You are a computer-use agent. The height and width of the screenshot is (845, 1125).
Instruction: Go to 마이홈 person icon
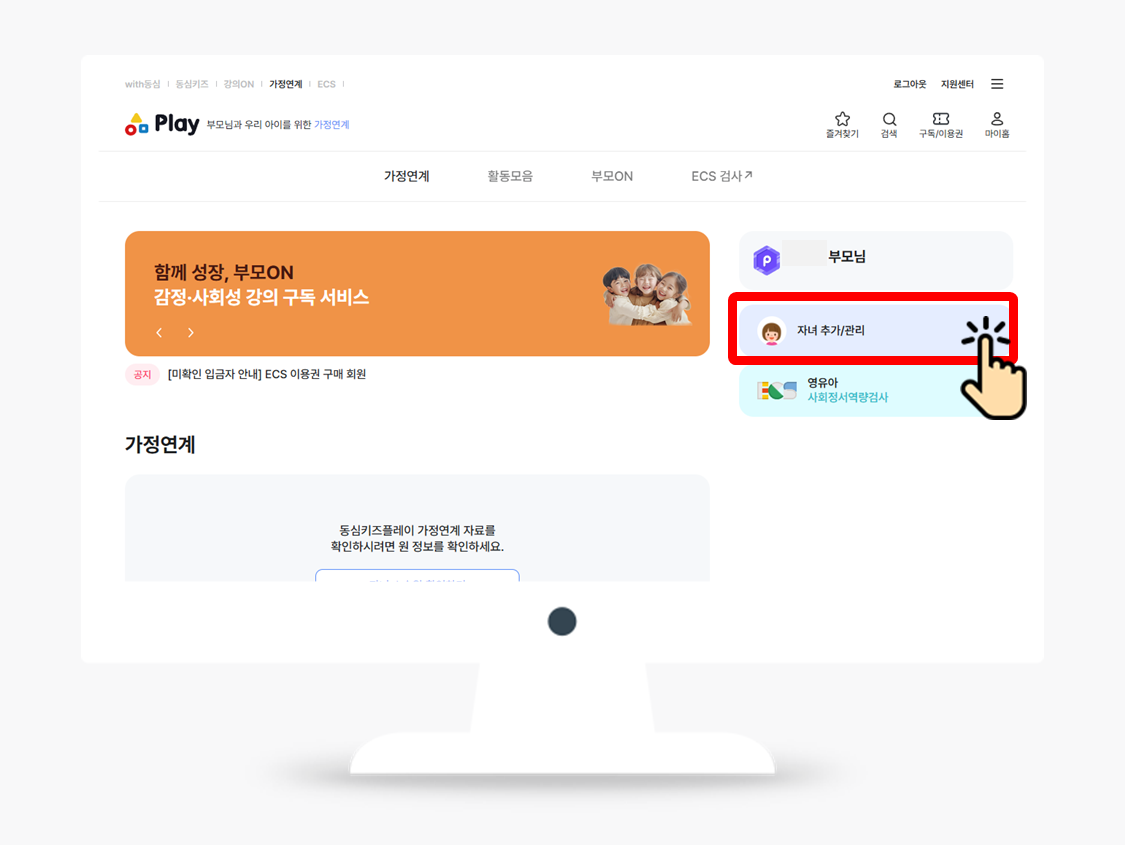click(997, 119)
